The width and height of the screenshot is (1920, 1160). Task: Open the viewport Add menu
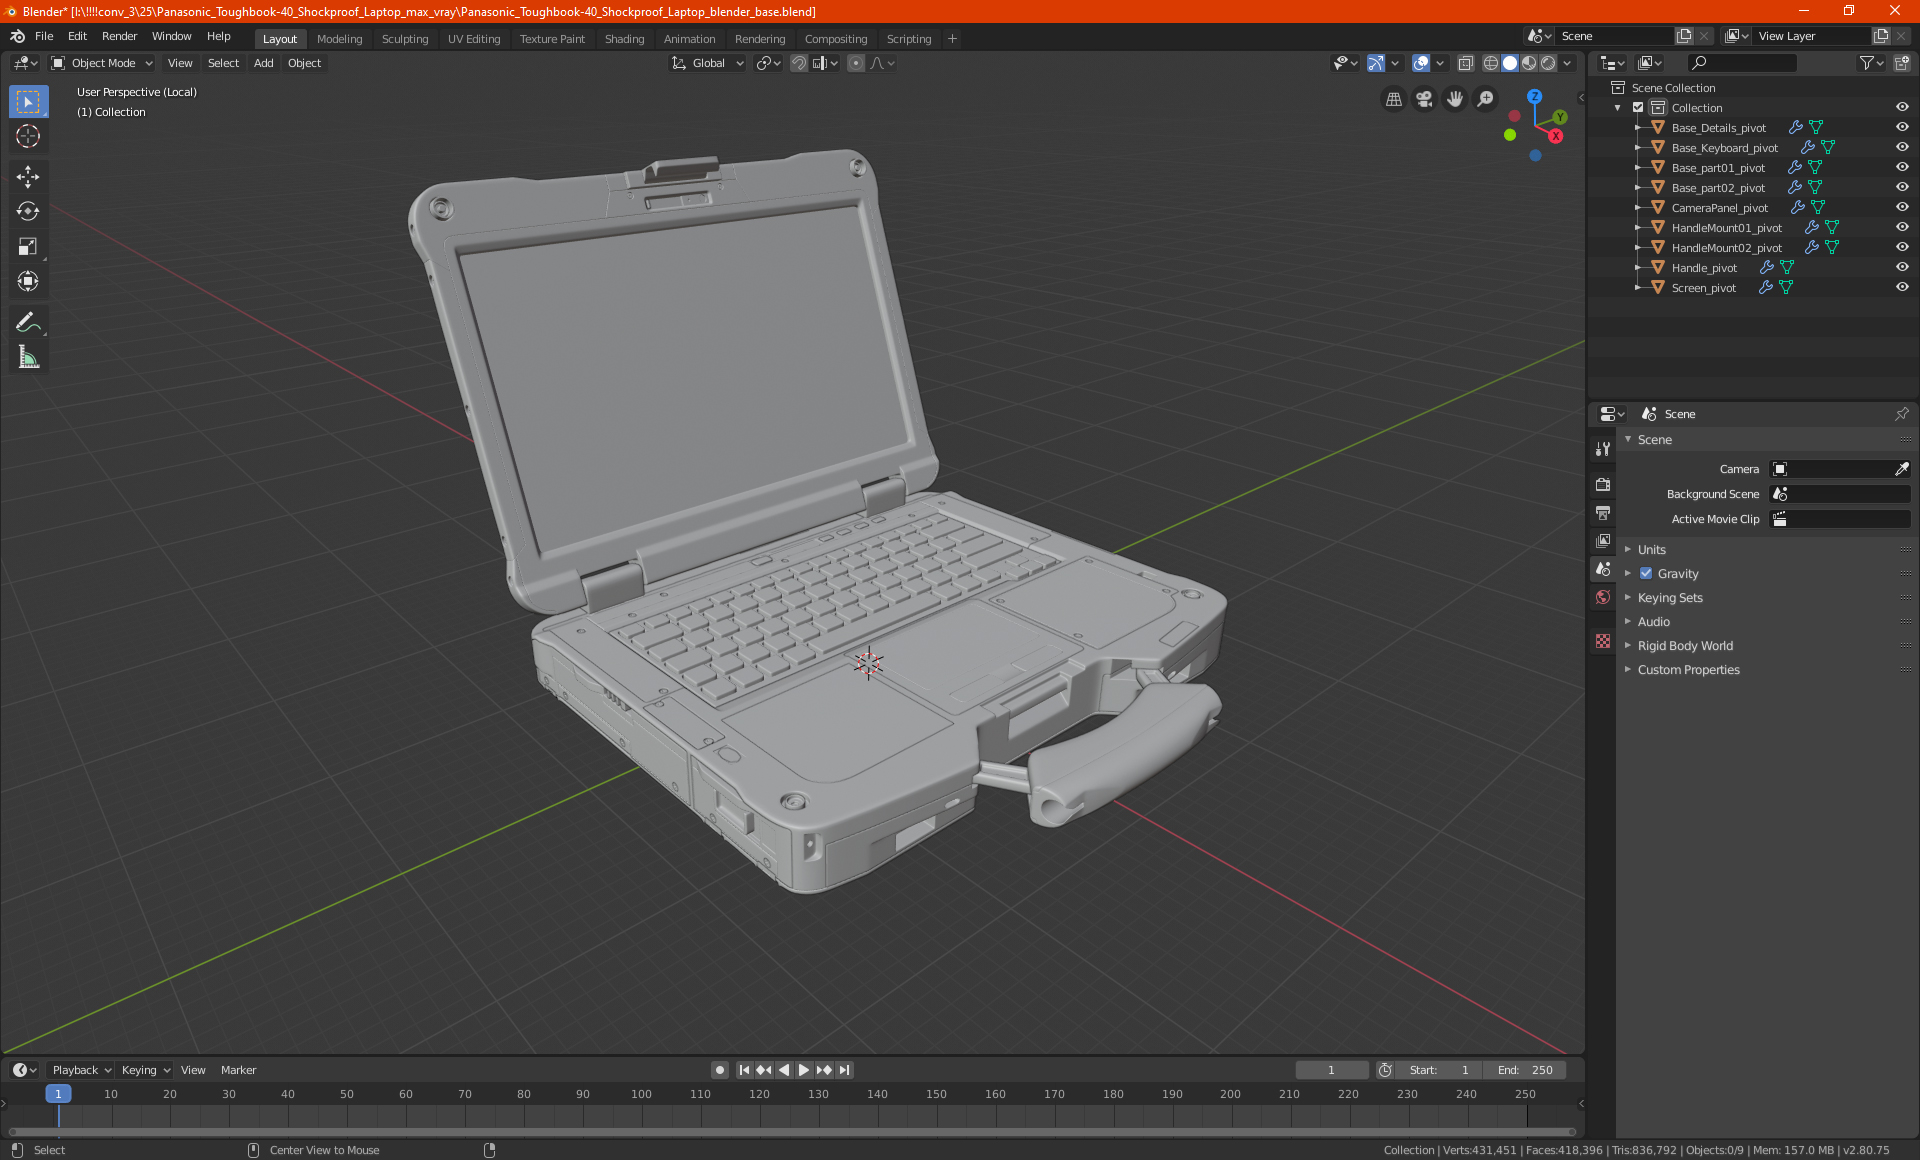coord(263,63)
